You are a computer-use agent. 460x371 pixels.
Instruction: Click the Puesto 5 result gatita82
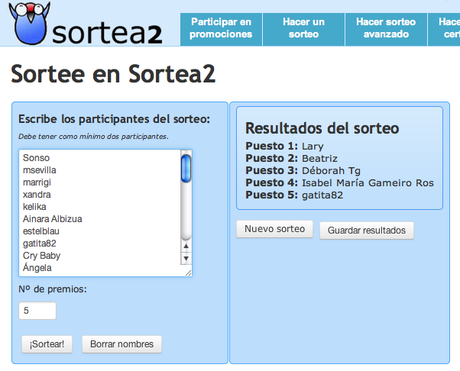(322, 195)
